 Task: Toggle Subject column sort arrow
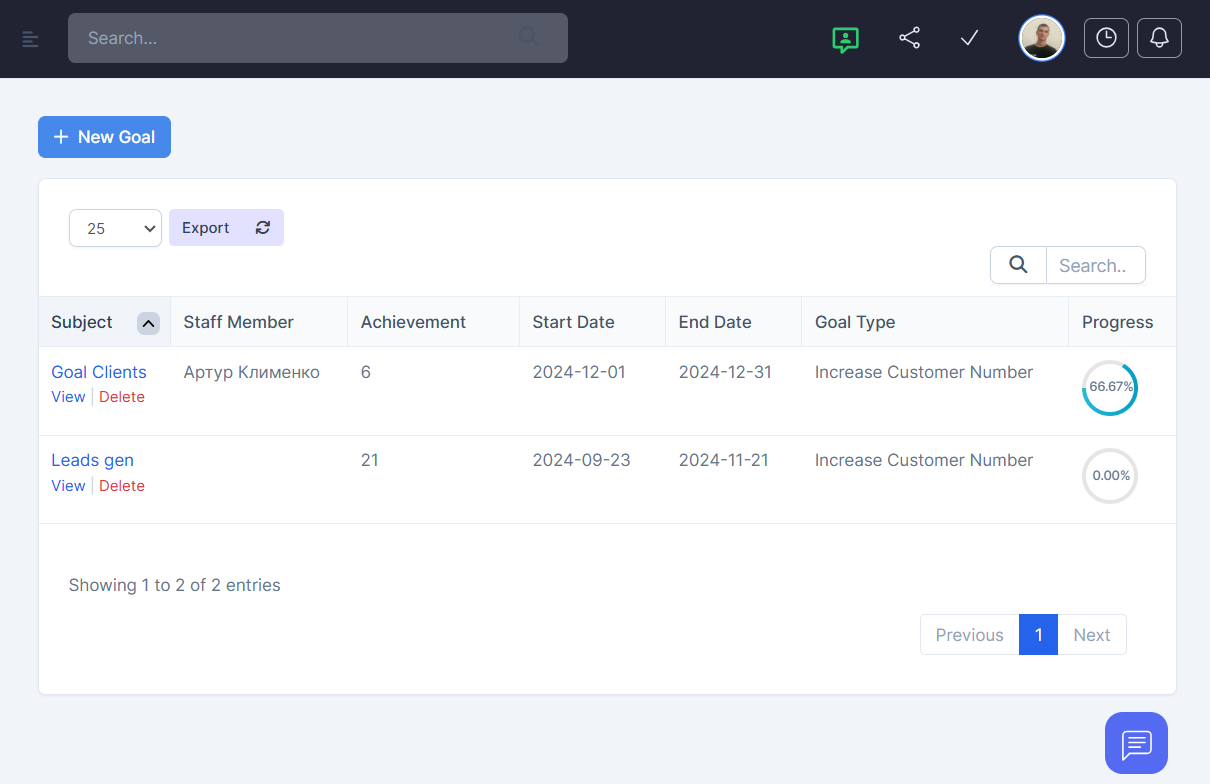tap(148, 323)
